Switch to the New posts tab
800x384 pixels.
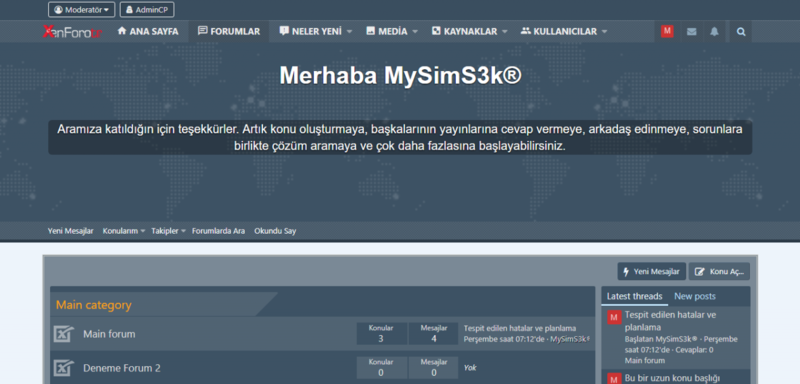[695, 296]
